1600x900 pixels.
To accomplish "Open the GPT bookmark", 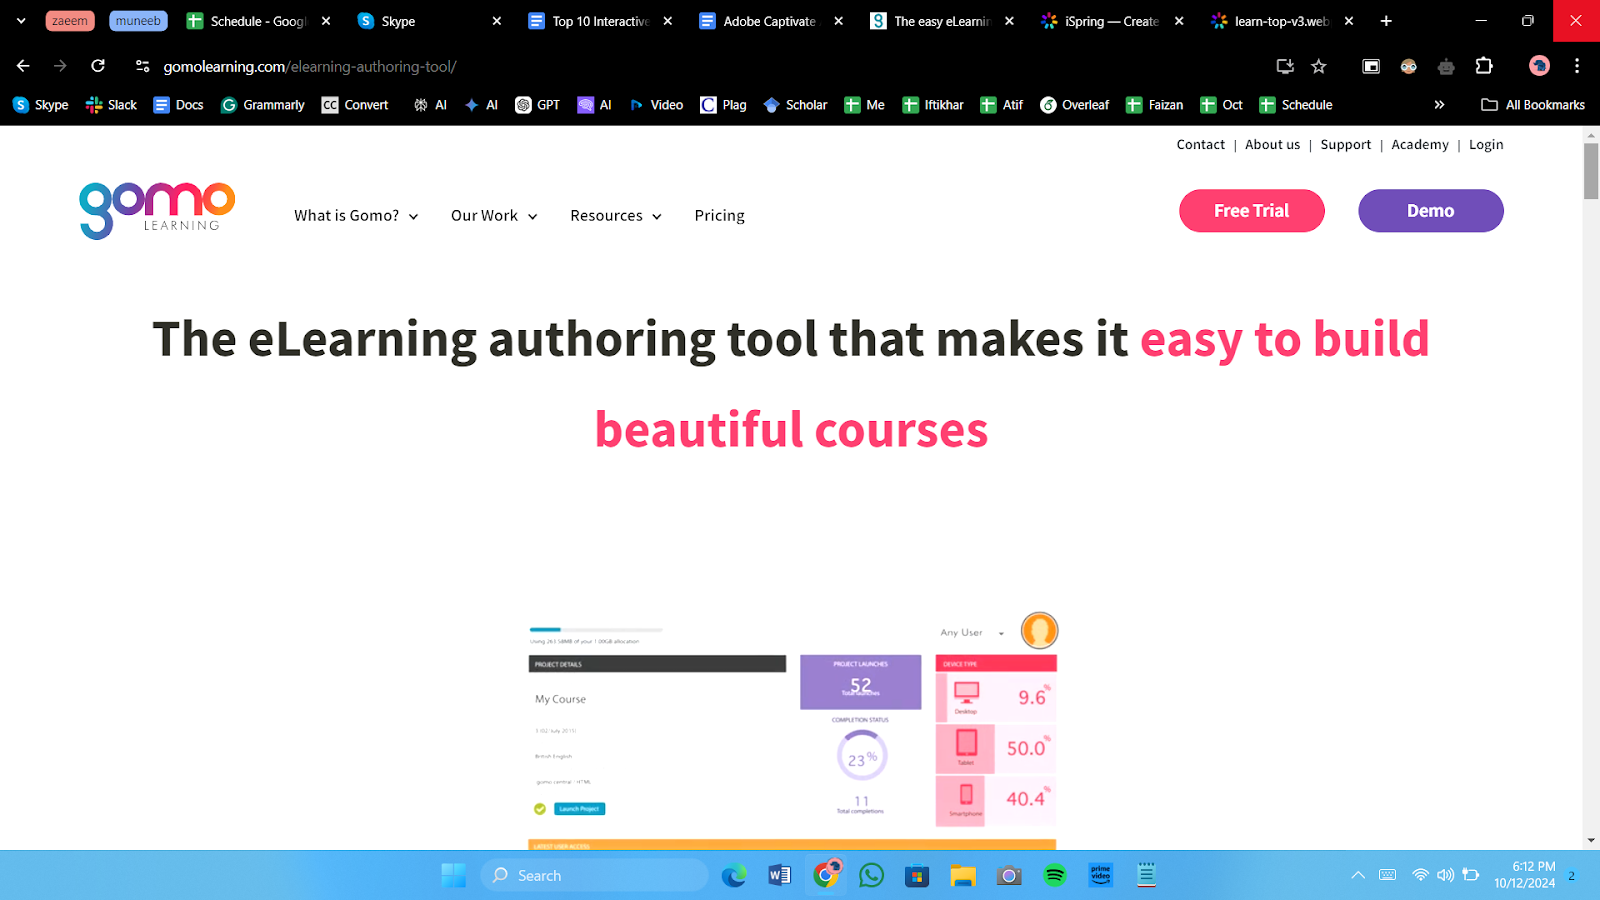I will click(538, 105).
